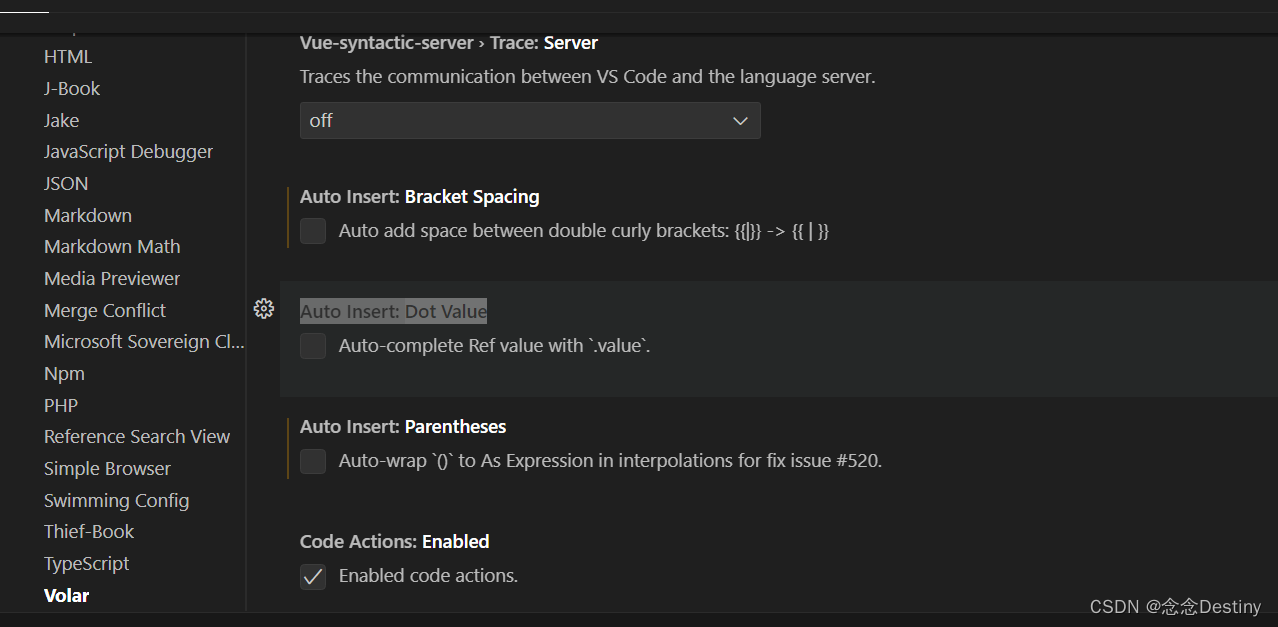Click the Auto Insert: Dot Value title
This screenshot has width=1278, height=627.
(393, 312)
